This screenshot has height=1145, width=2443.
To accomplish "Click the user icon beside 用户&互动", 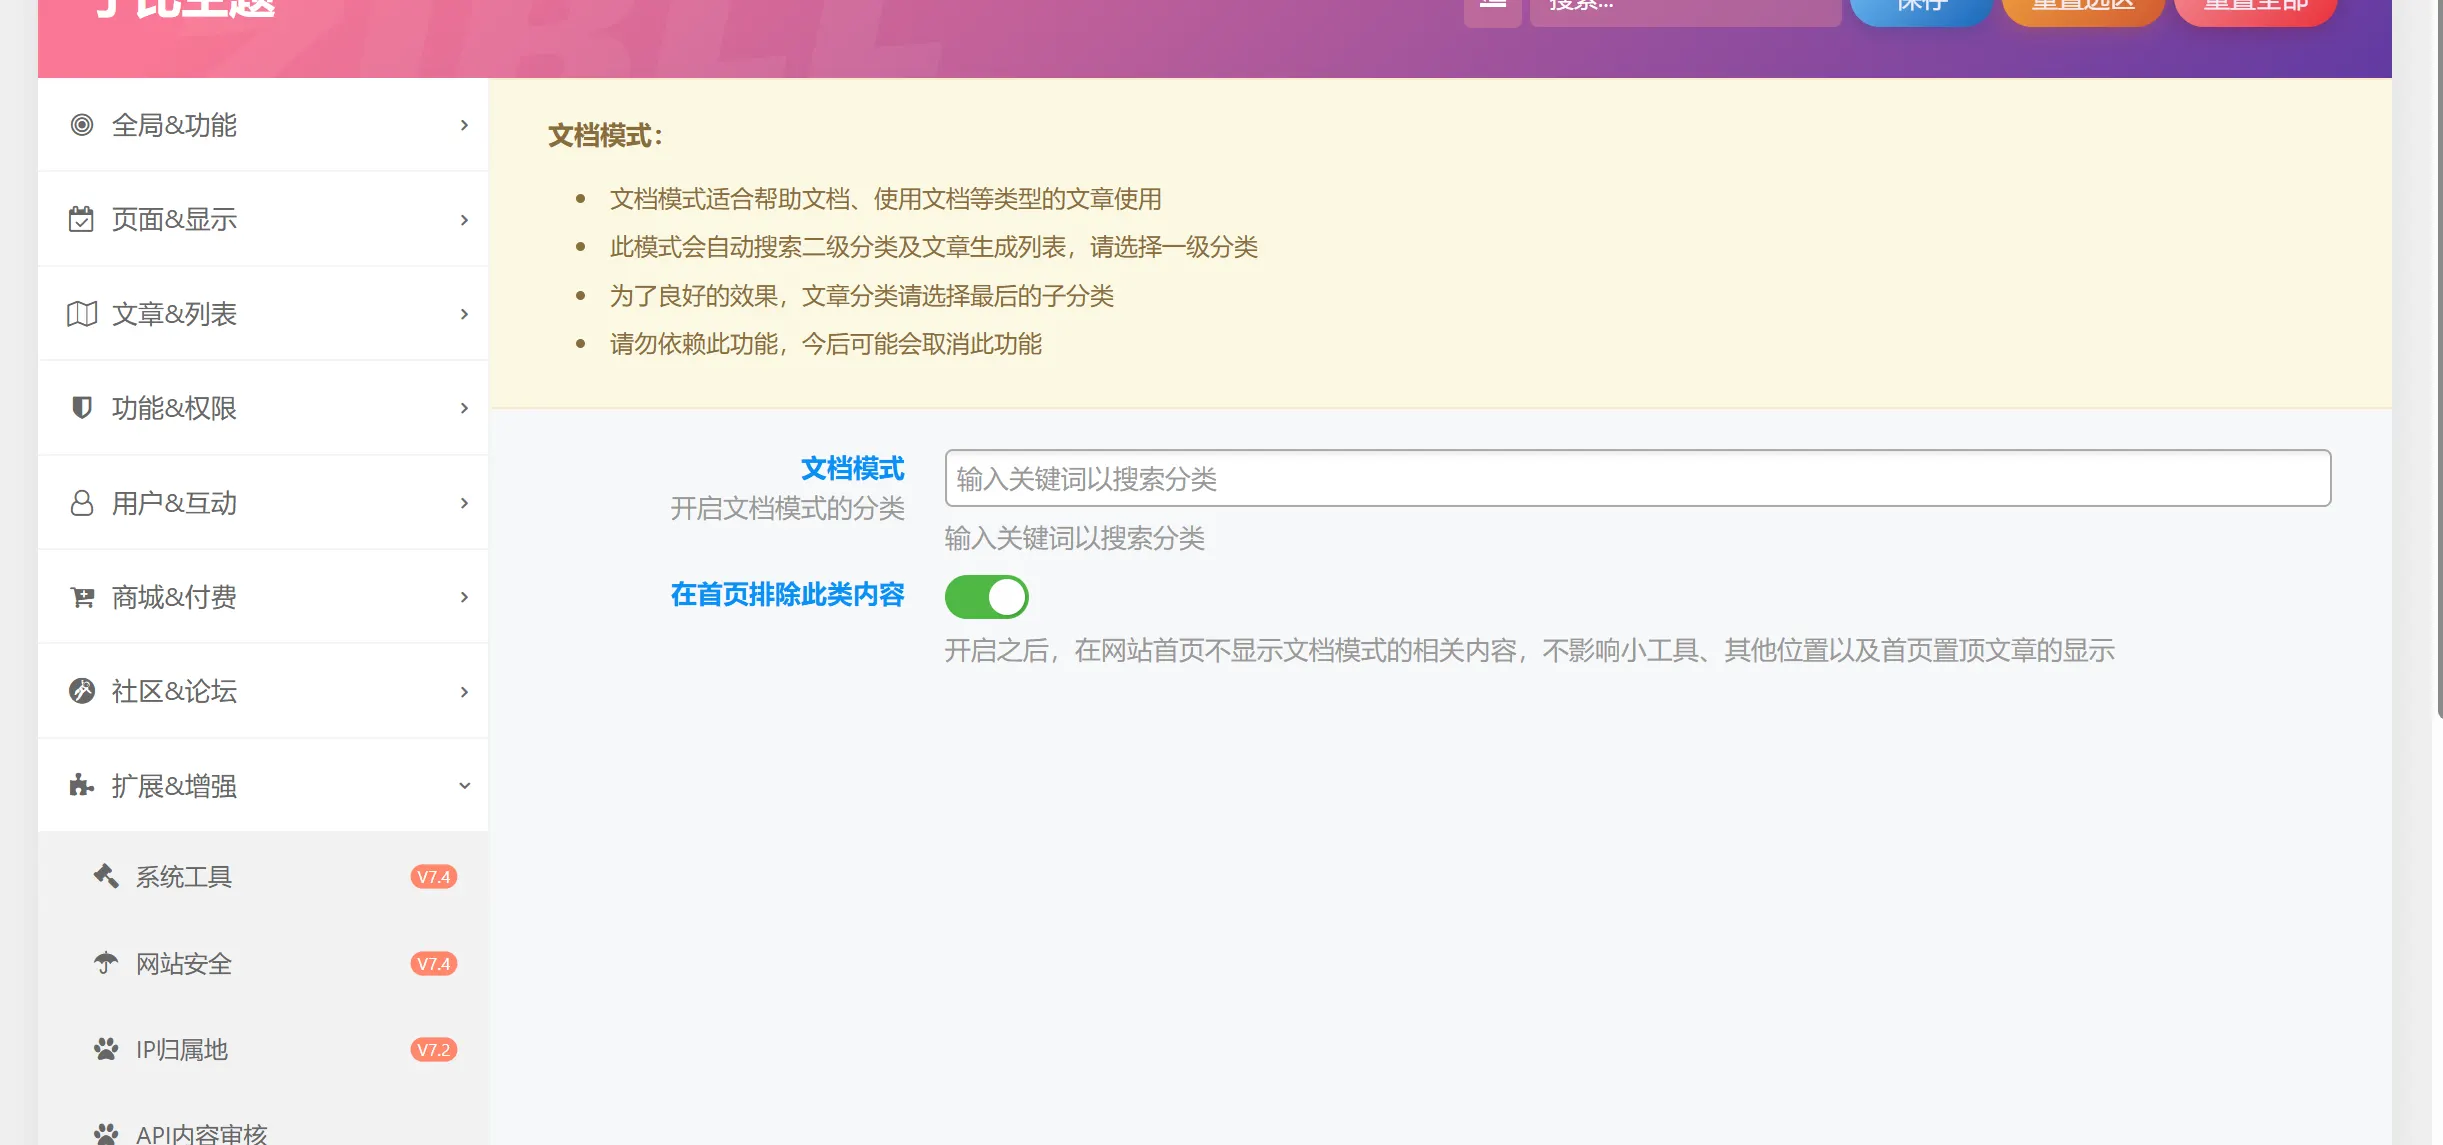I will (82, 503).
